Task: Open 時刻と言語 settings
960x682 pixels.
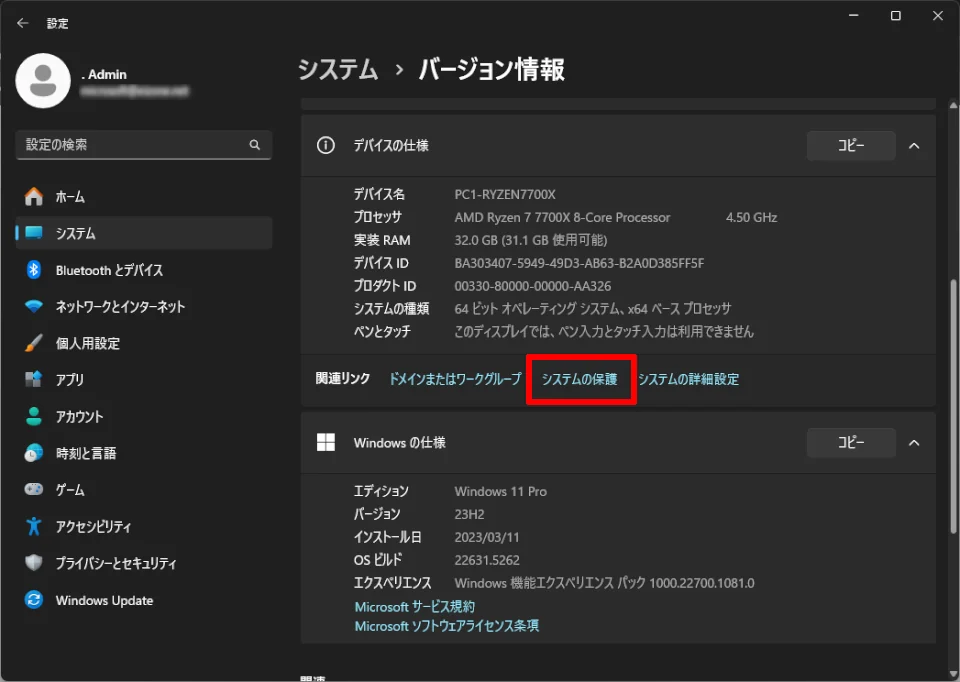Action: 144,453
